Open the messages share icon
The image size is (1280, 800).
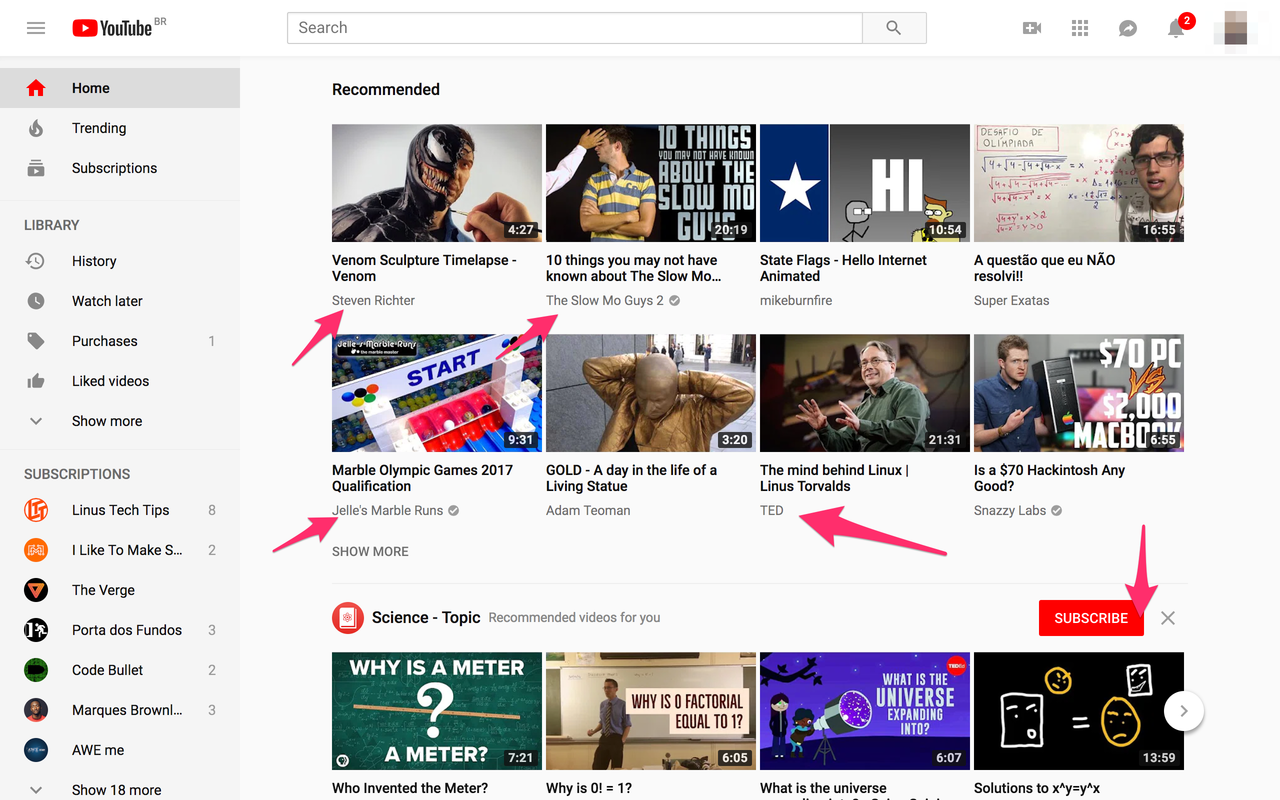coord(1128,28)
